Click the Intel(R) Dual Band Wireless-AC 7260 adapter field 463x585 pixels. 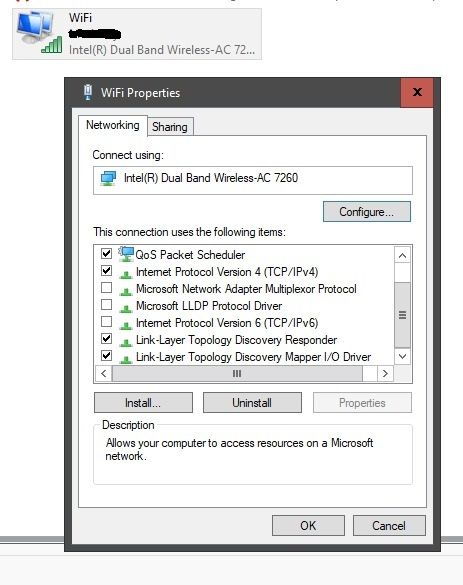coord(253,181)
